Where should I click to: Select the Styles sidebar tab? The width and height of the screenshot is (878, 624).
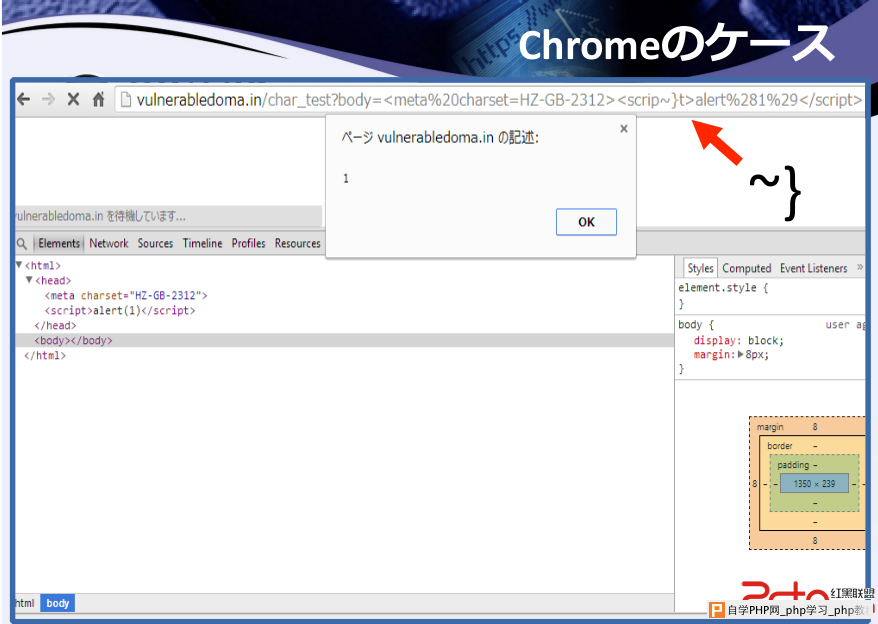pyautogui.click(x=700, y=268)
